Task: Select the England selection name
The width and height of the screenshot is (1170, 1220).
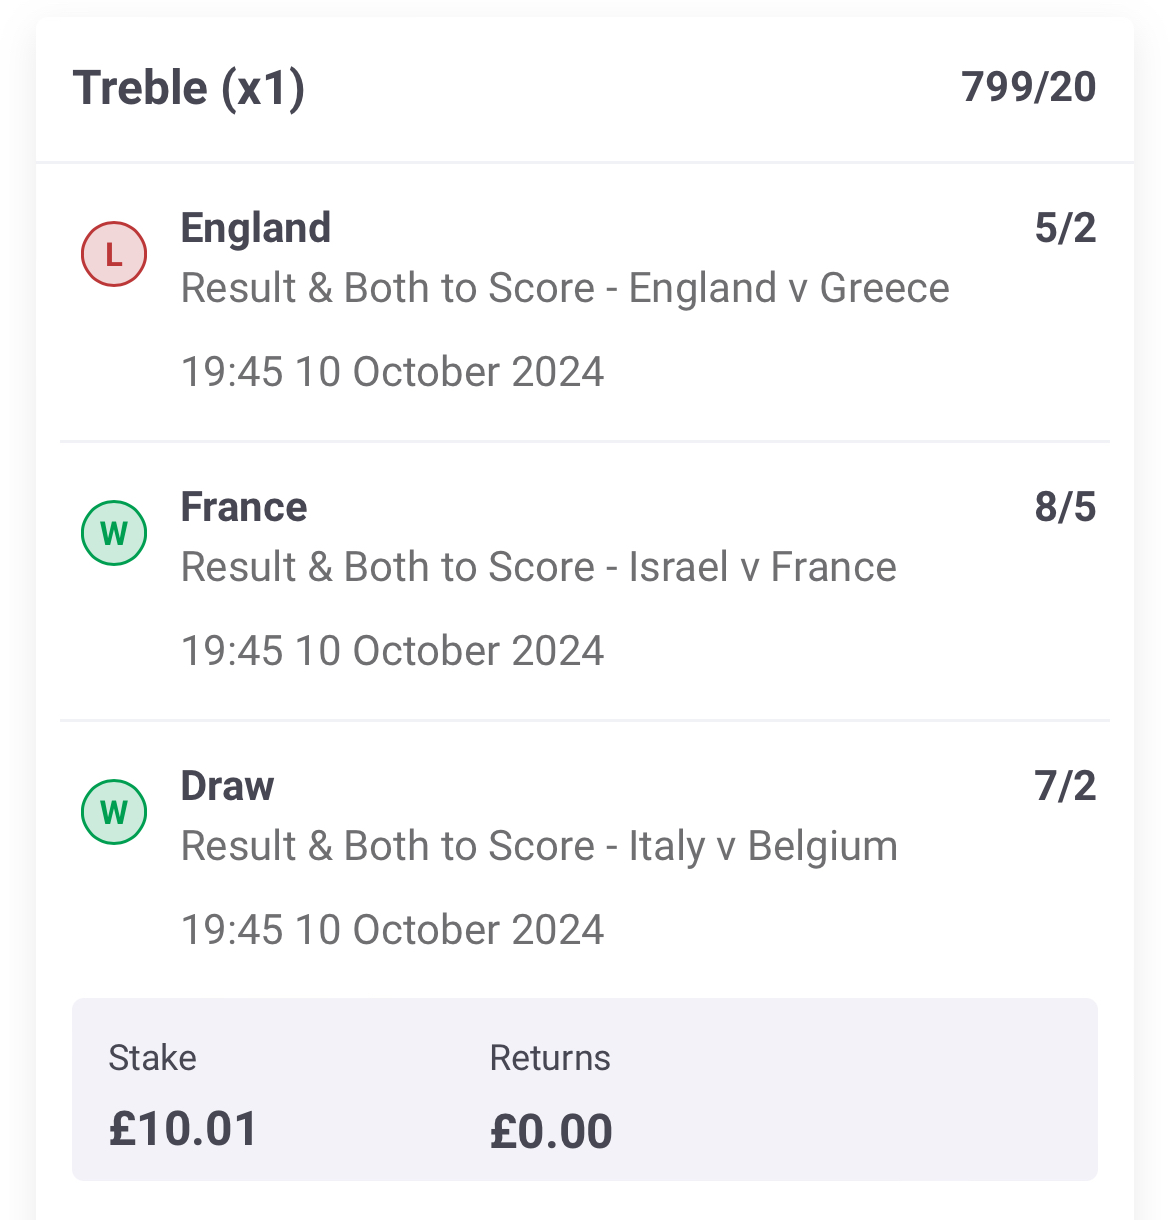Action: 256,228
